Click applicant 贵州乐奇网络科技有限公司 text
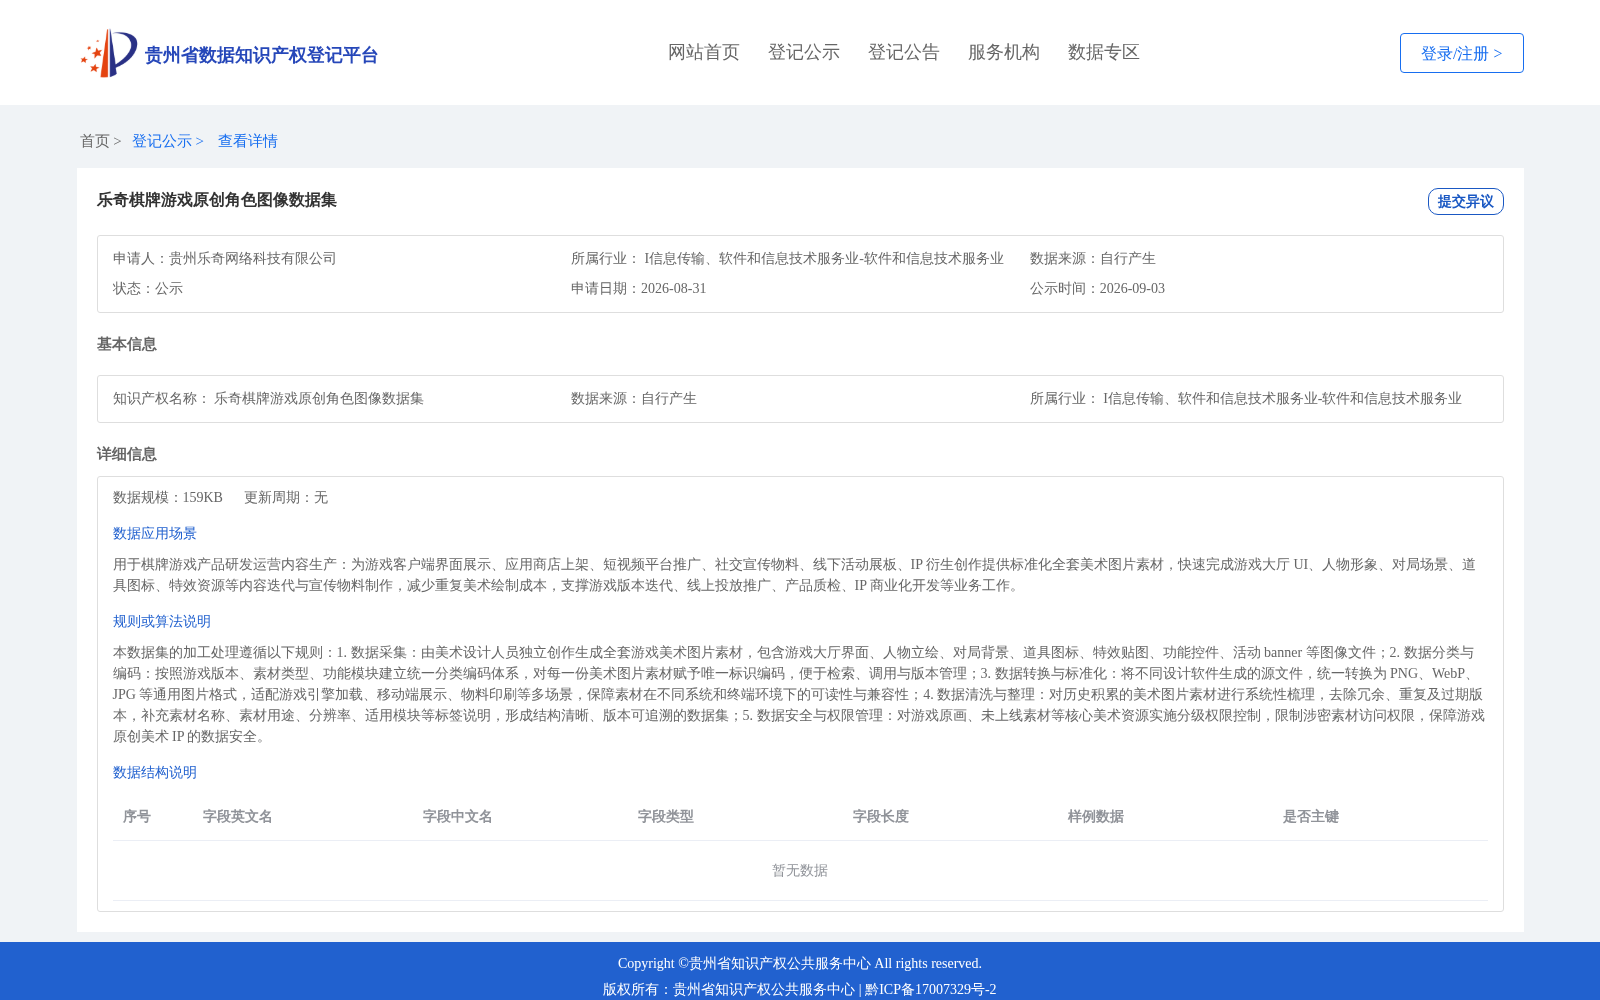 coord(253,258)
